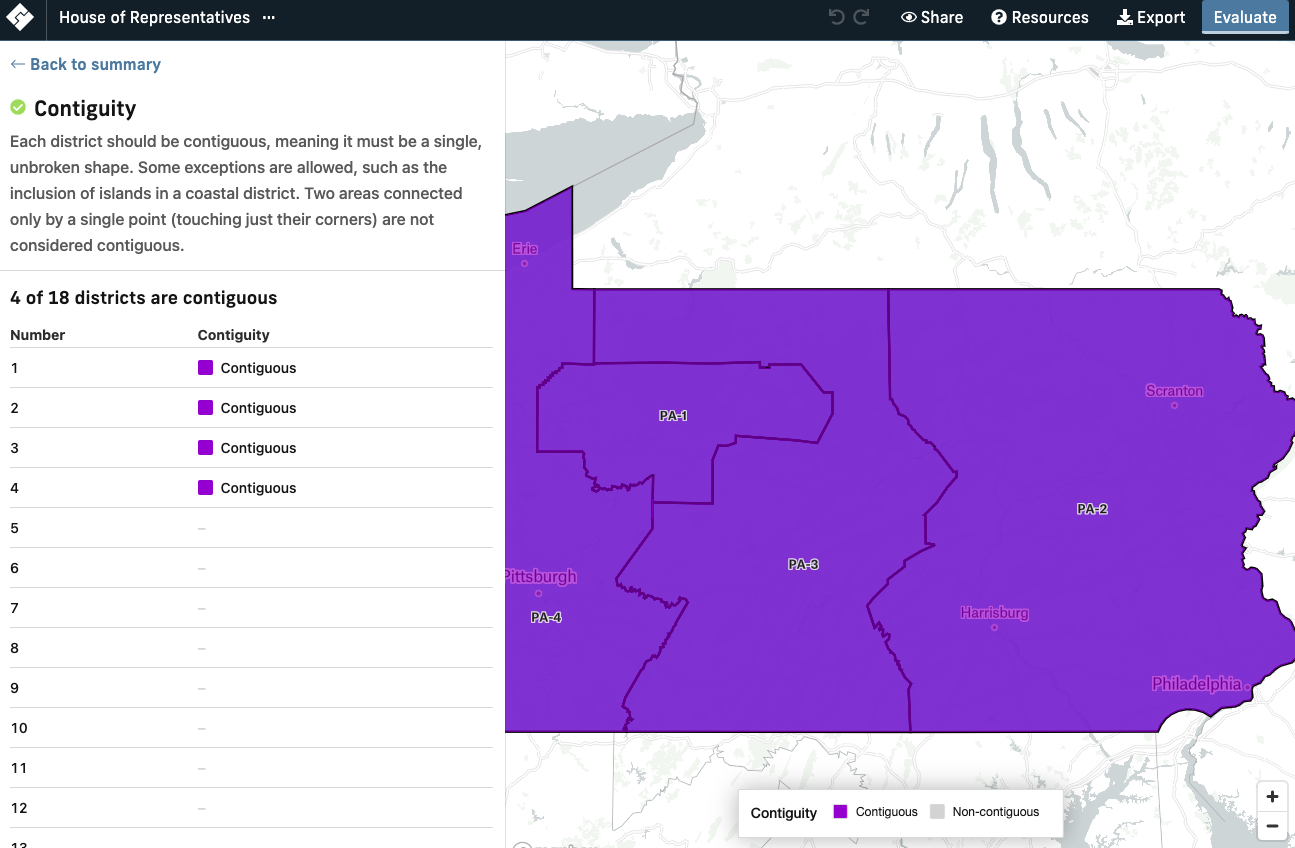Zoom out using the minus map control

[1272, 826]
